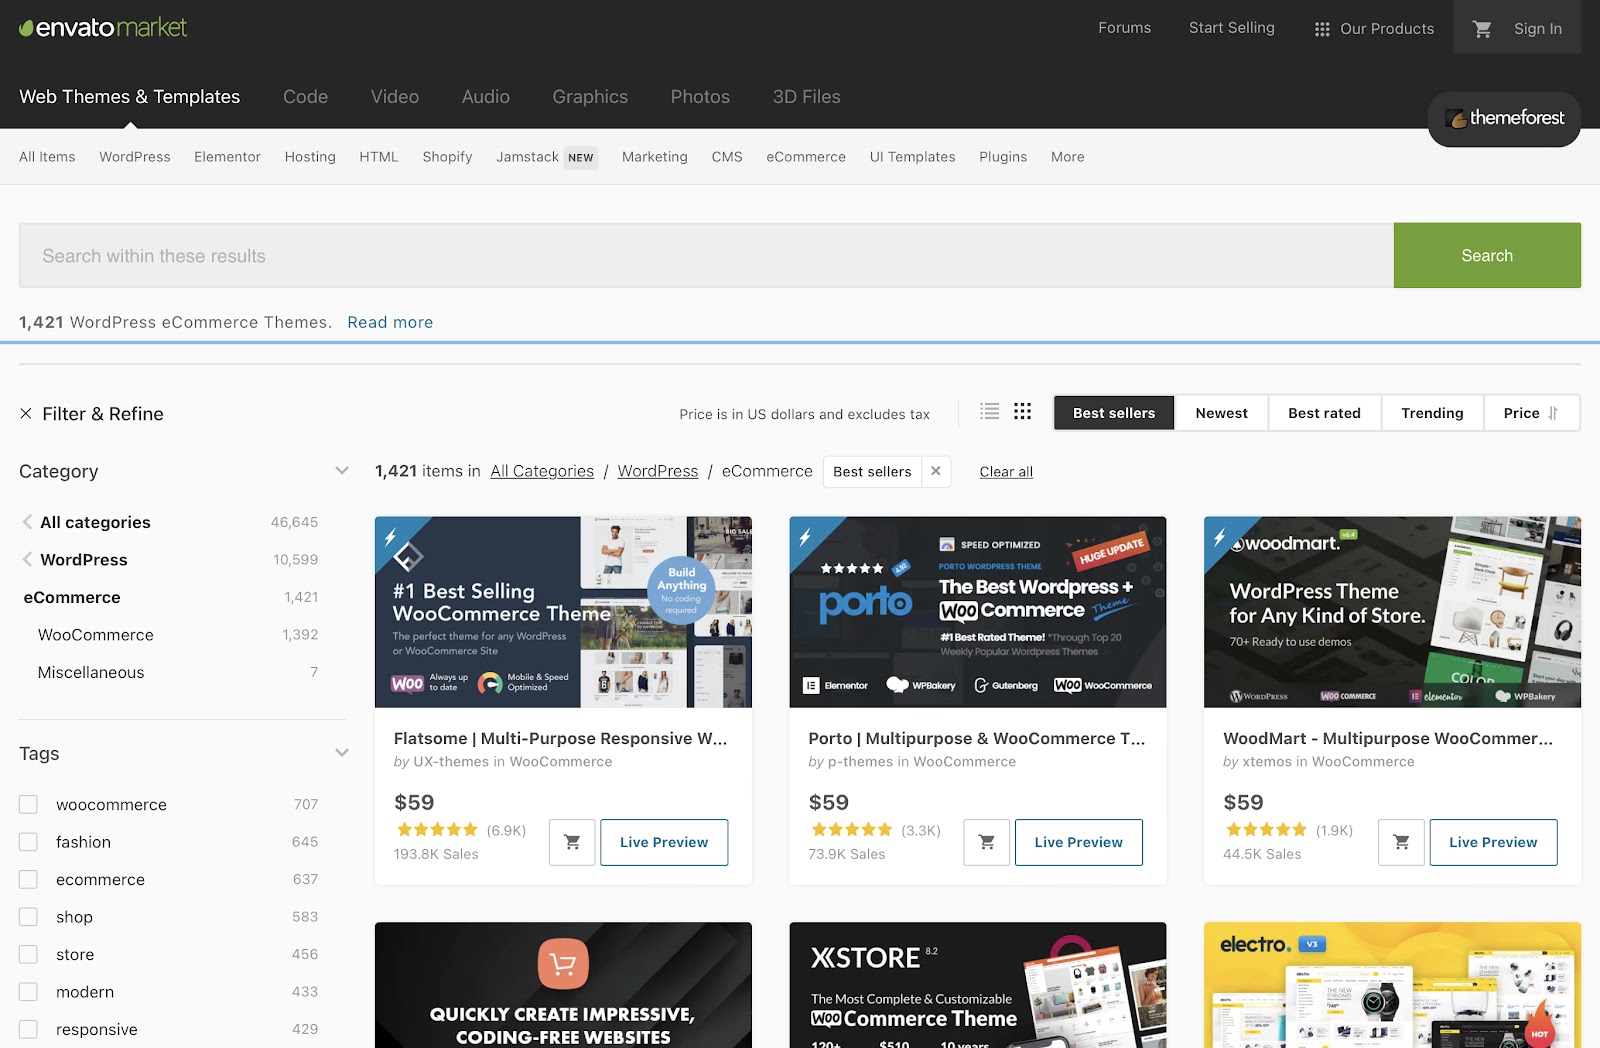
Task: Select the Miscellaneous subcategory
Action: pyautogui.click(x=91, y=673)
